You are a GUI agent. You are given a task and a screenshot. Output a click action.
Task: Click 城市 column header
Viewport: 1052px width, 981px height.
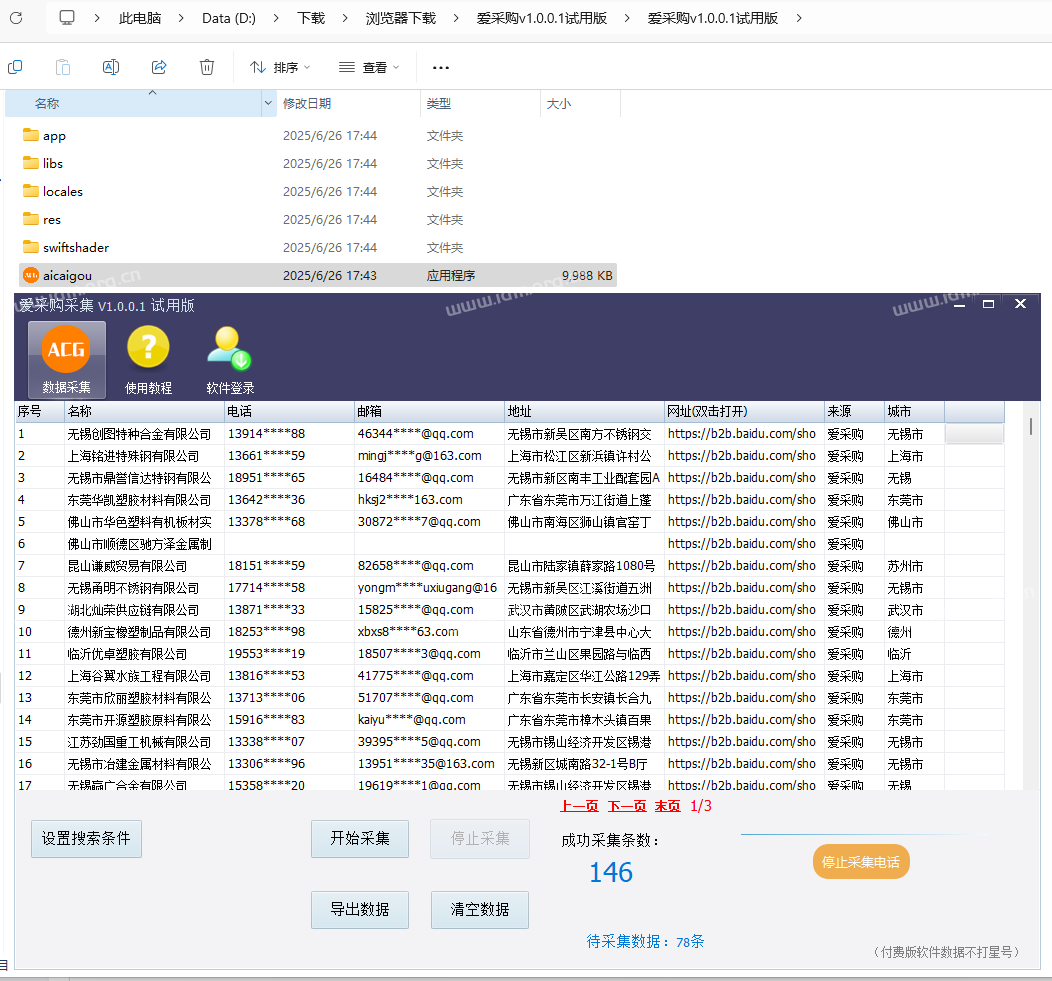914,411
